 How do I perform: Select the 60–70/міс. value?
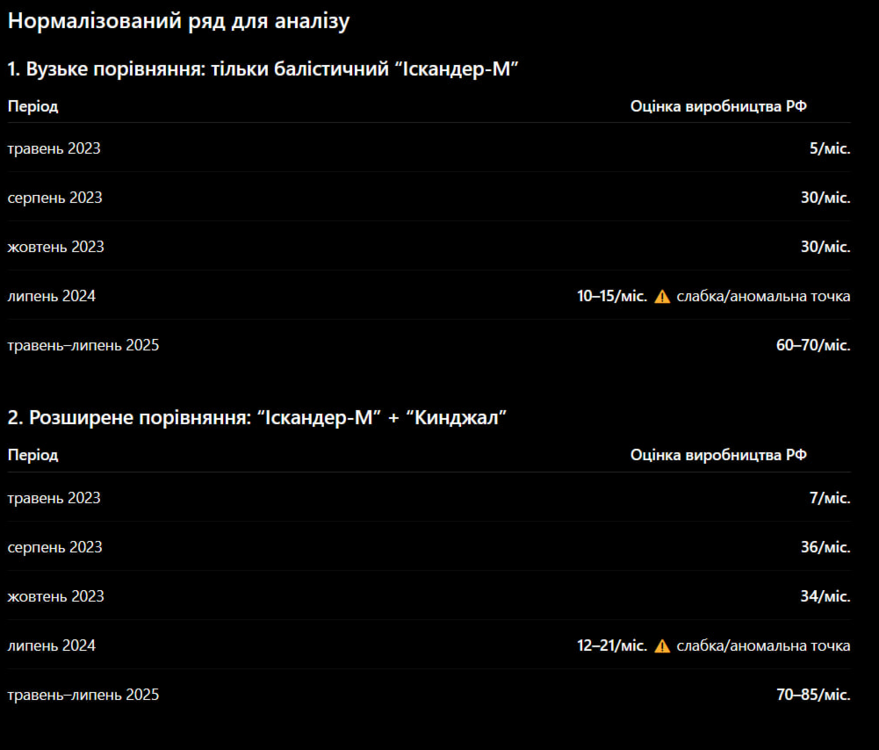(813, 345)
